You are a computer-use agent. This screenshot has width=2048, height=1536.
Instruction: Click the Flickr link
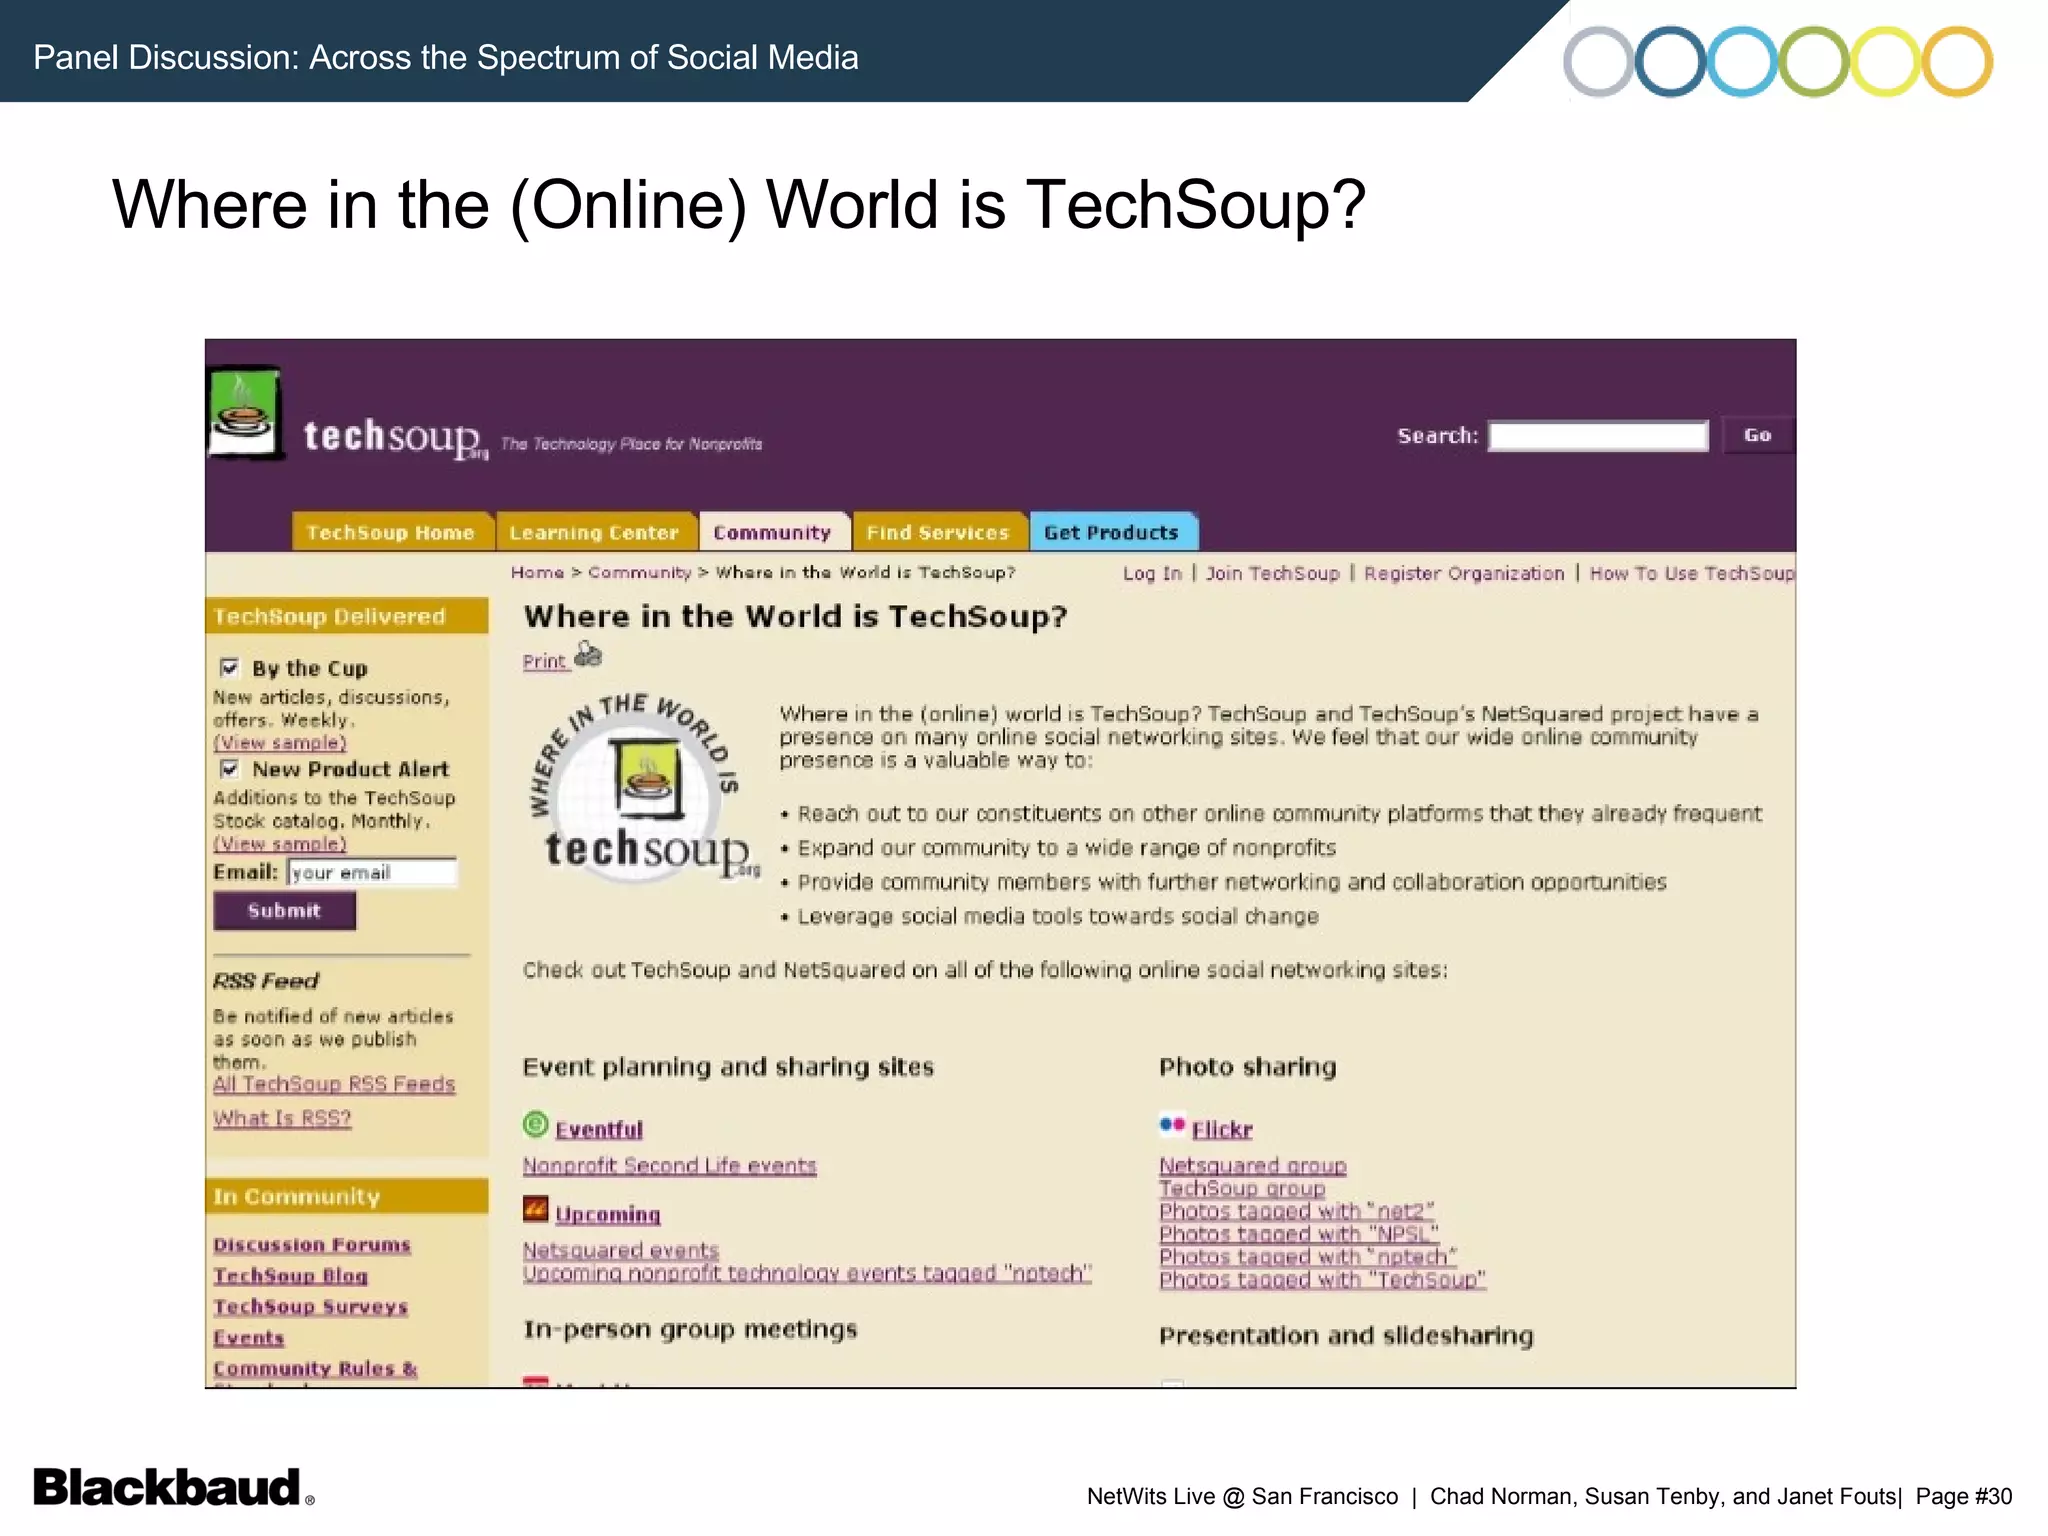(x=1222, y=1130)
